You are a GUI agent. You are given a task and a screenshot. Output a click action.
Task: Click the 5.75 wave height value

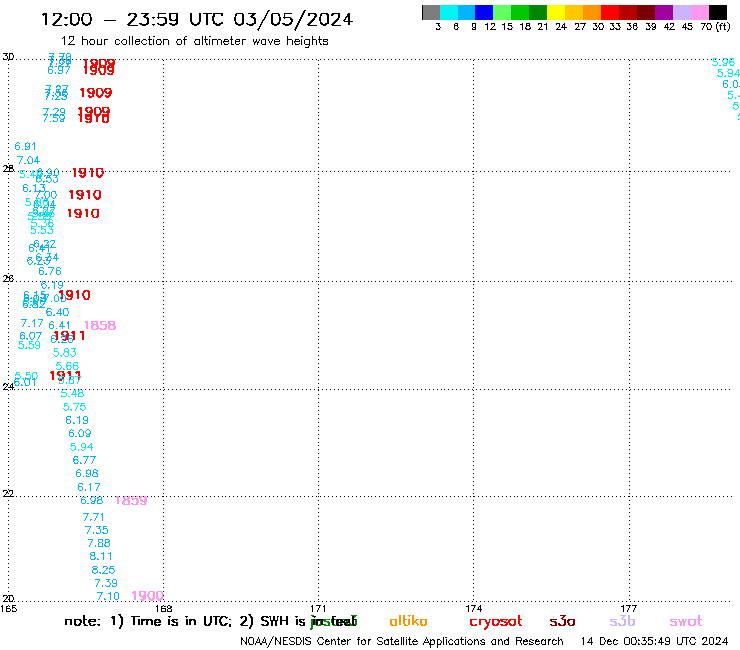tap(75, 407)
